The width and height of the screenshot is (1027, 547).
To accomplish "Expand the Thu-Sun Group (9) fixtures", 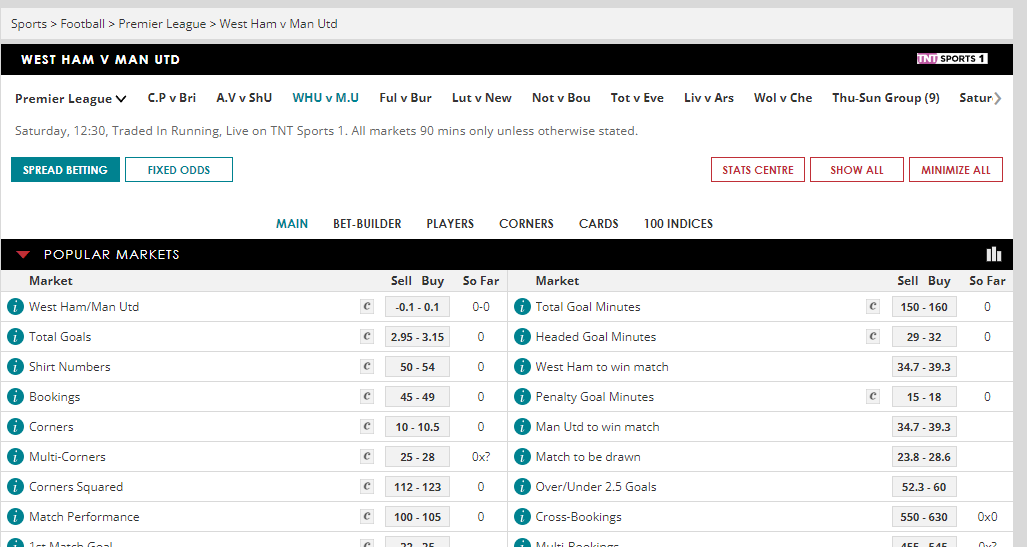I will pyautogui.click(x=886, y=98).
